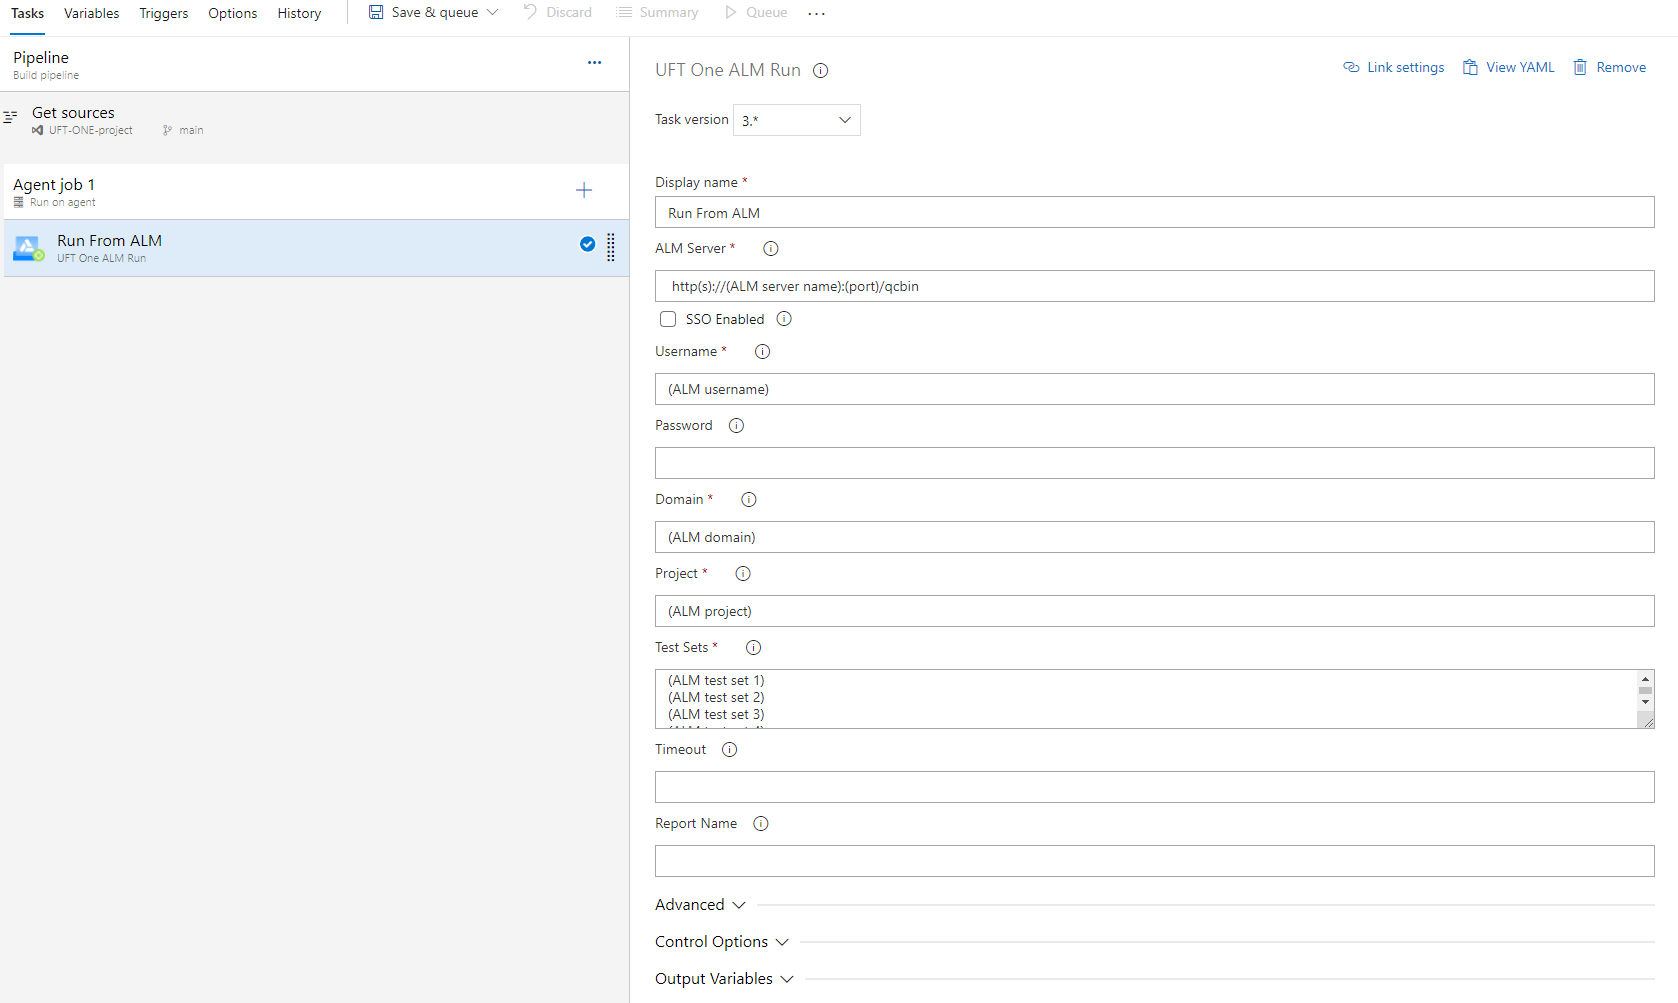Remove the task using the Remove button
Screen dimensions: 1678x1003
click(x=1609, y=68)
